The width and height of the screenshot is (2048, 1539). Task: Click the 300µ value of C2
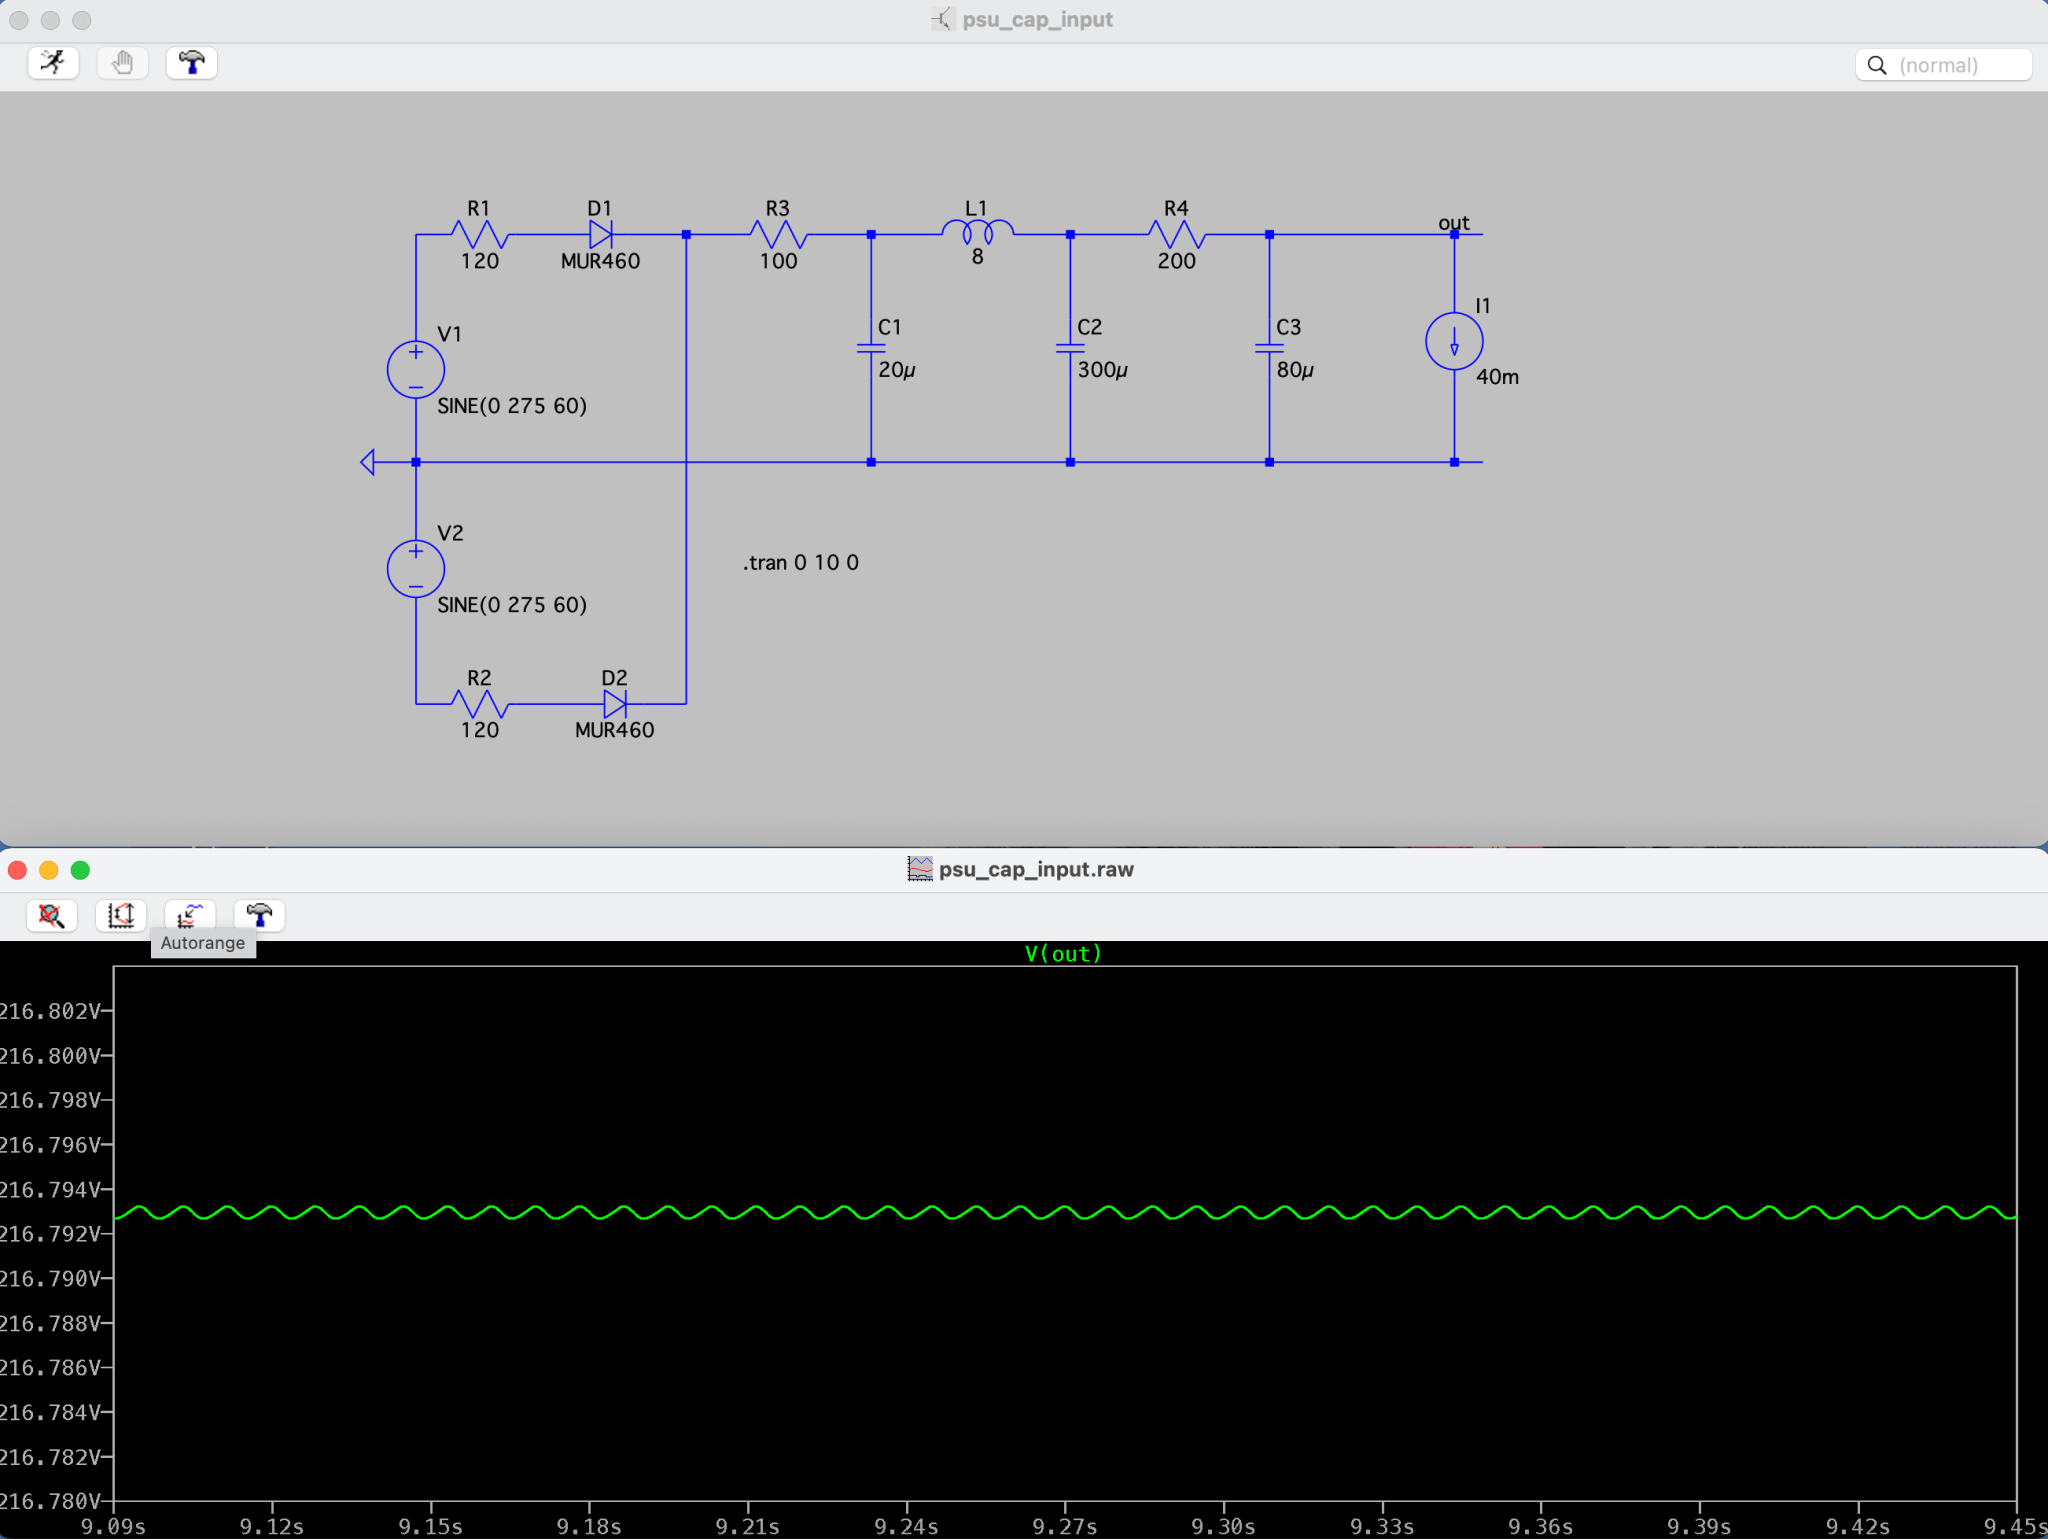click(x=1103, y=370)
